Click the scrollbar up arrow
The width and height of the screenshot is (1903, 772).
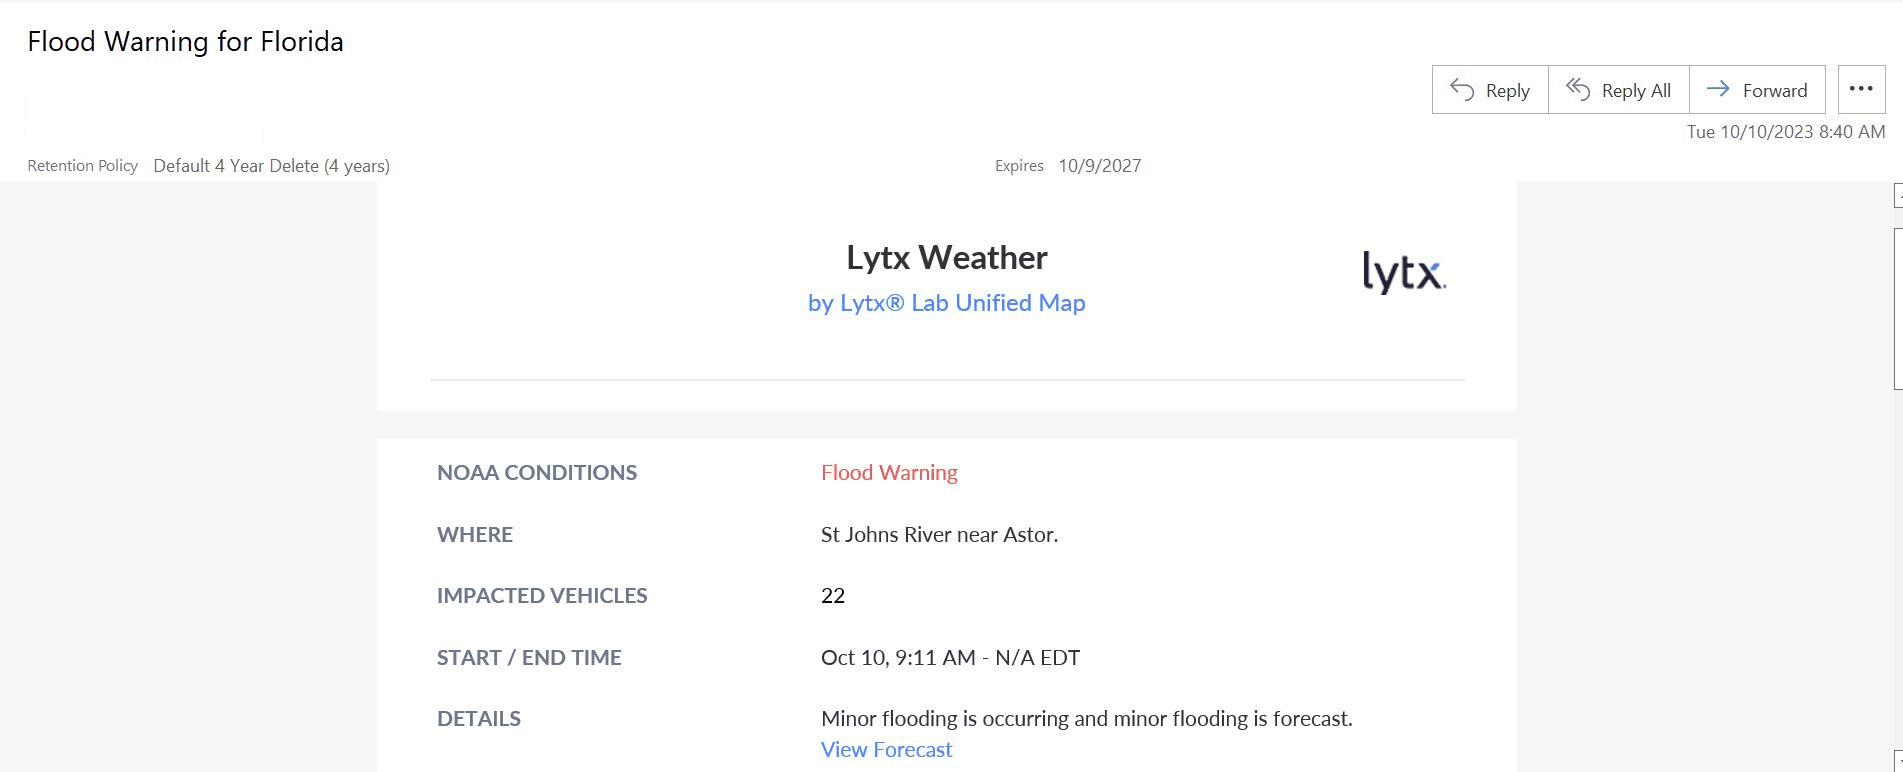pyautogui.click(x=1898, y=195)
